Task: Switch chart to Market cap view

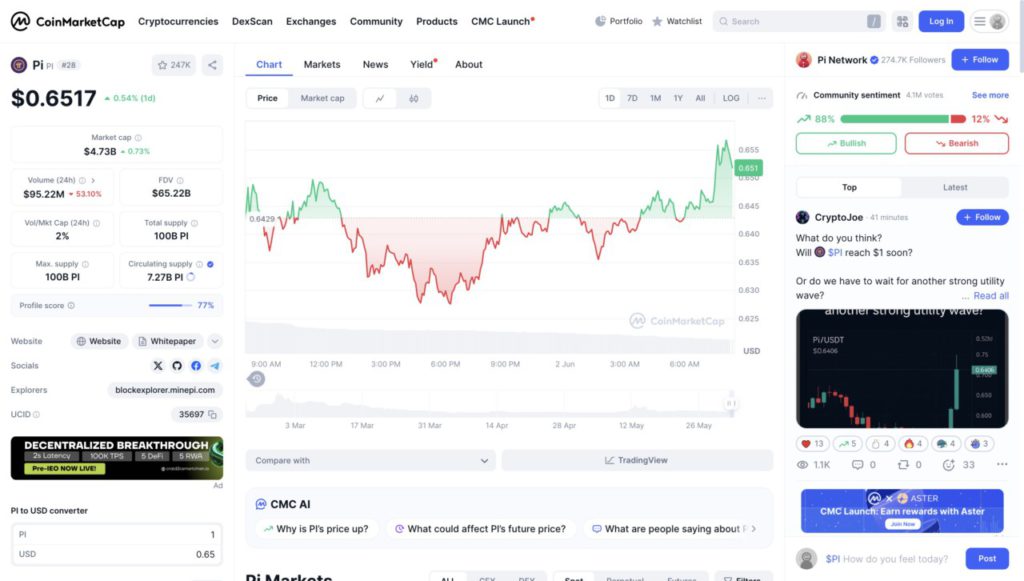Action: 322,98
